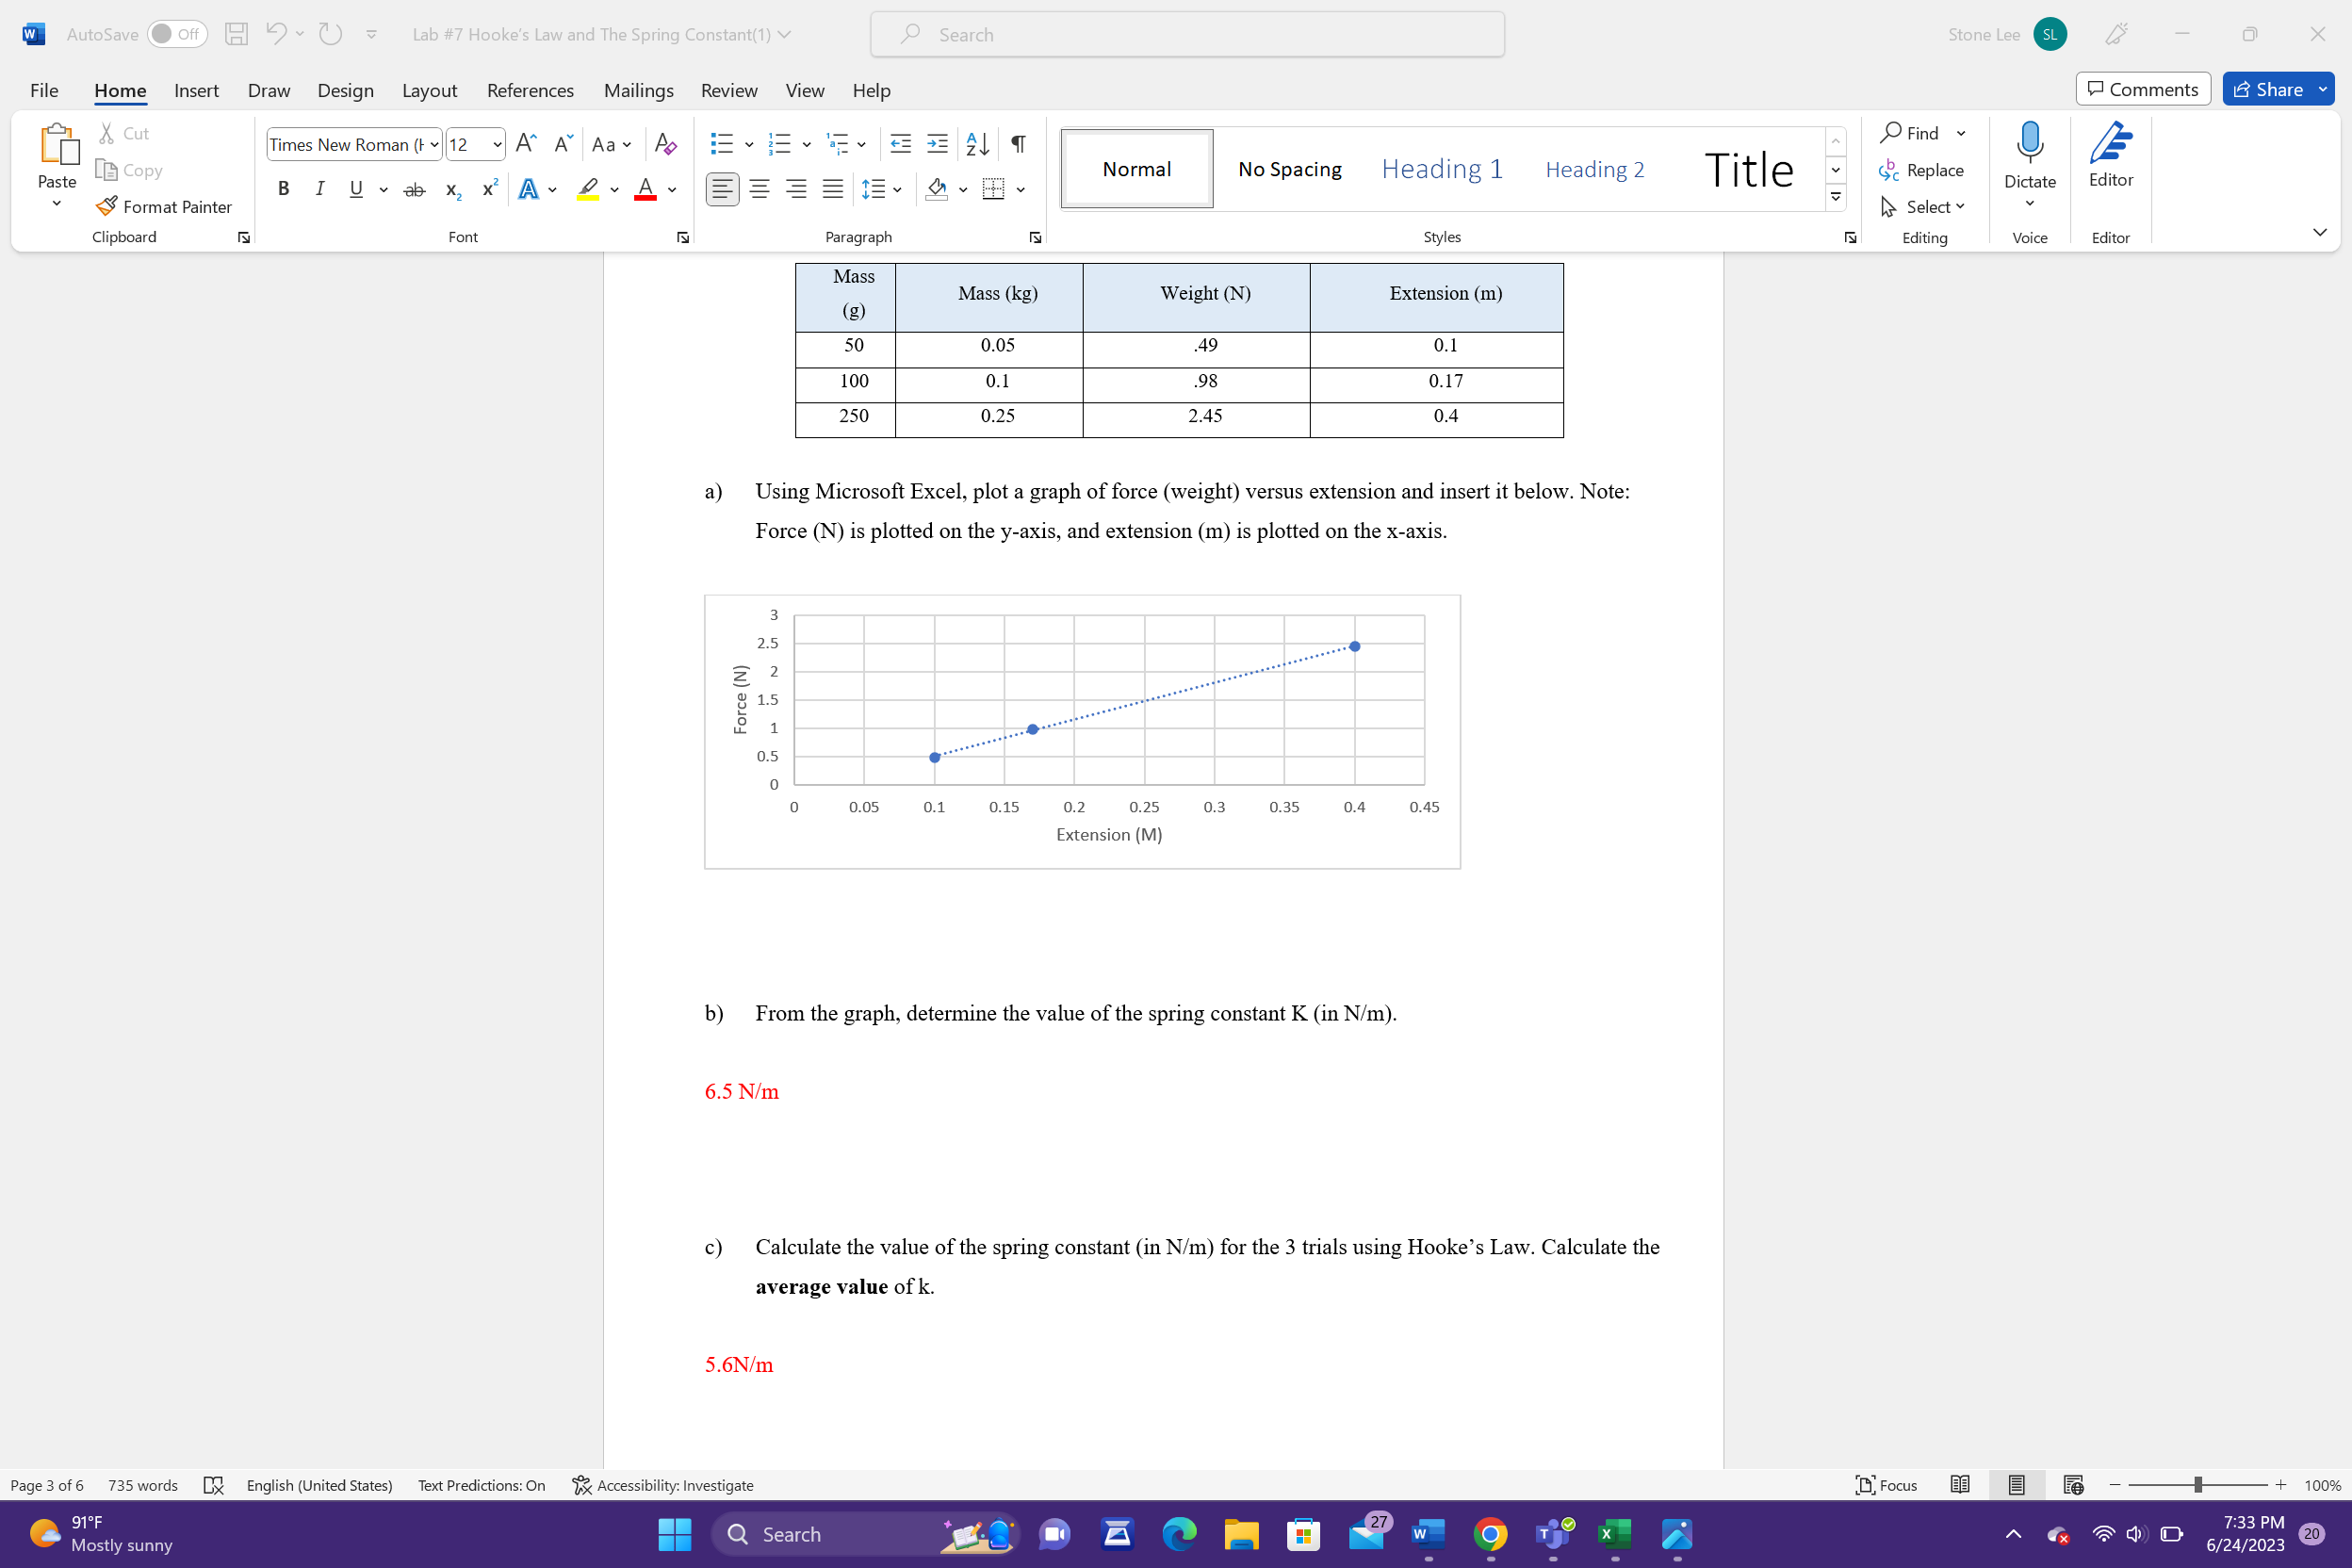This screenshot has height=1568, width=2352.
Task: Click the Dictate microphone icon
Action: [x=2029, y=145]
